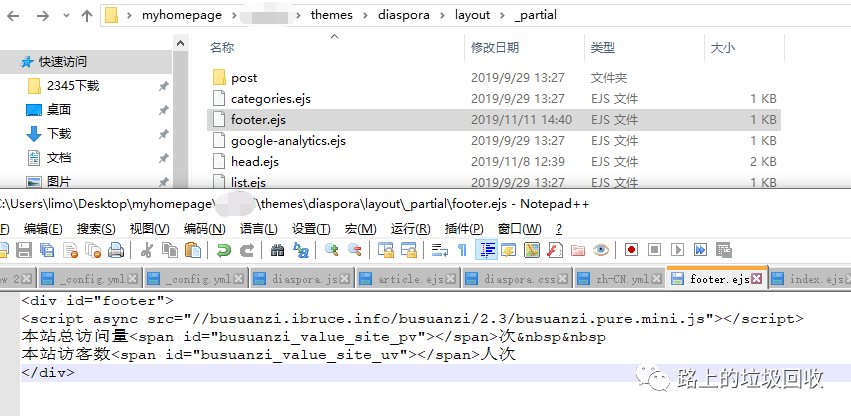Screen dimensions: 851x416
Task: Switch to the zh-CN.yml tab
Action: point(619,279)
